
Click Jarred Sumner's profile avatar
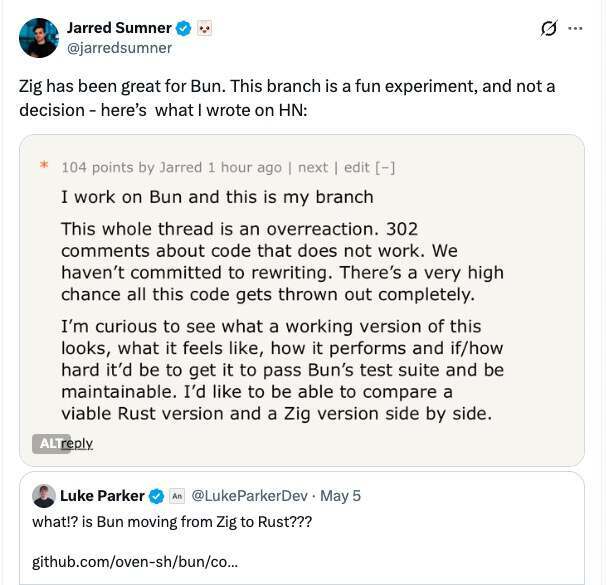pyautogui.click(x=39, y=38)
